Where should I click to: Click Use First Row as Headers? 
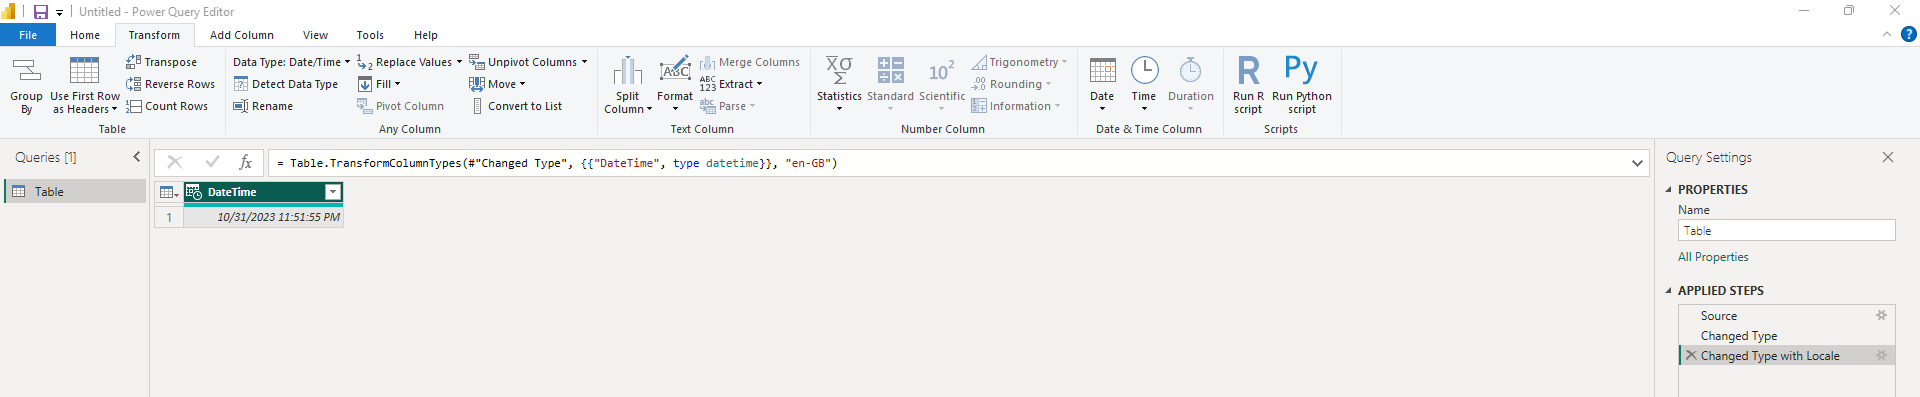85,86
